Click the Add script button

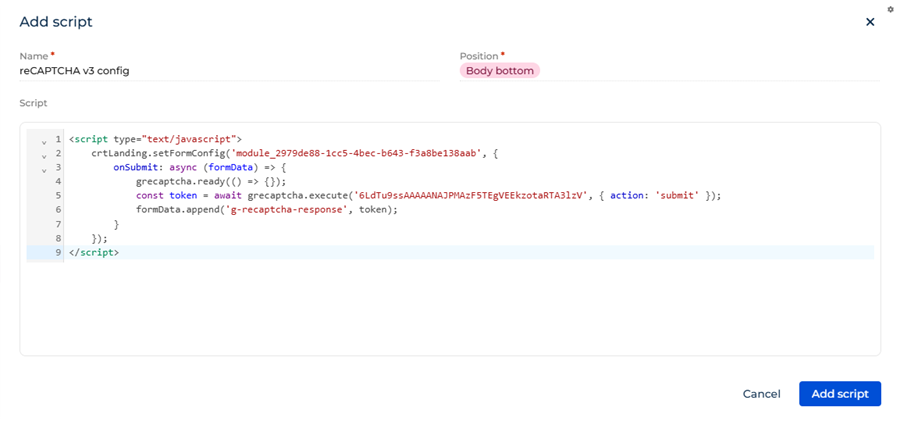point(840,394)
